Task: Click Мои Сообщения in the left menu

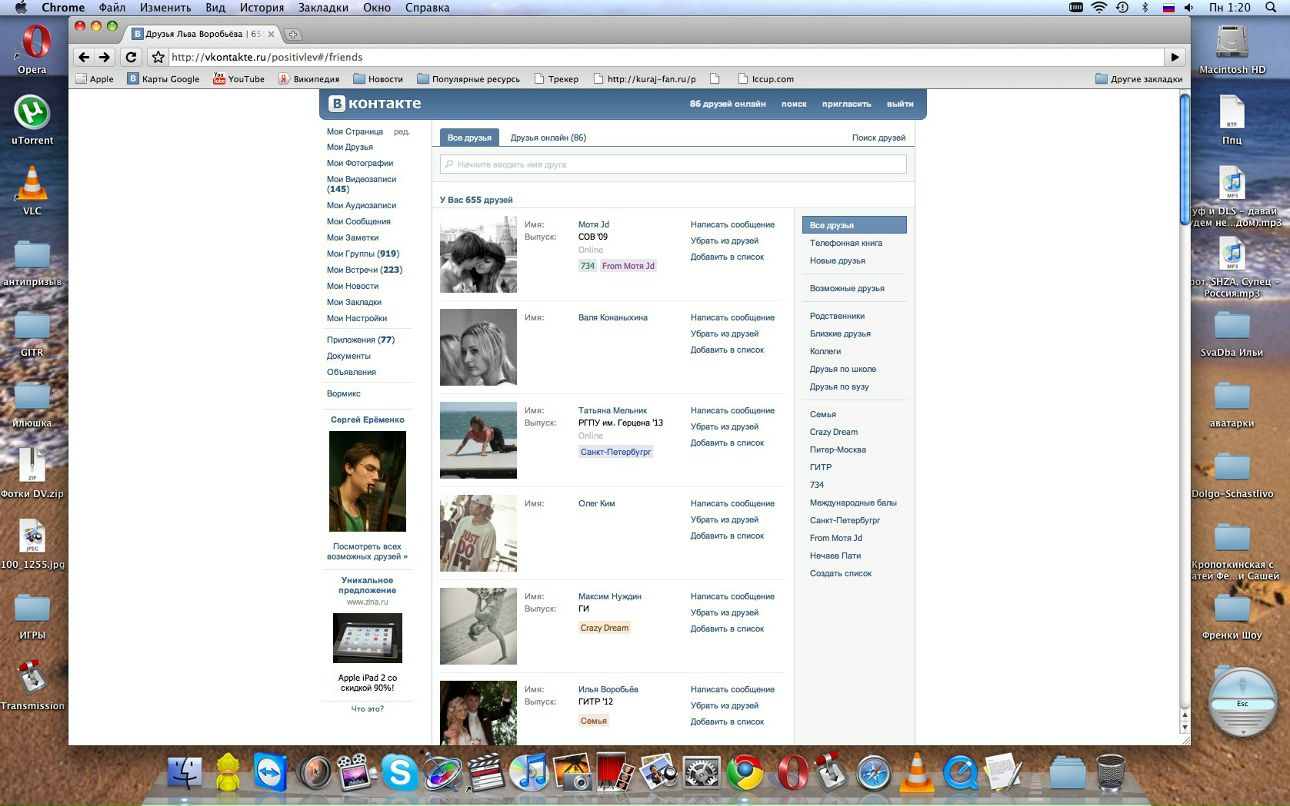Action: tap(358, 222)
